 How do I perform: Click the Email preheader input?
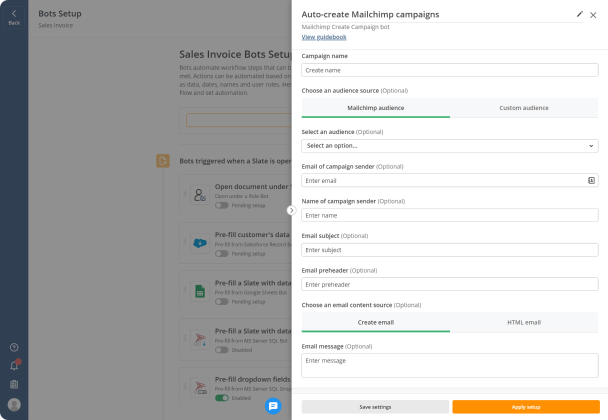(450, 284)
